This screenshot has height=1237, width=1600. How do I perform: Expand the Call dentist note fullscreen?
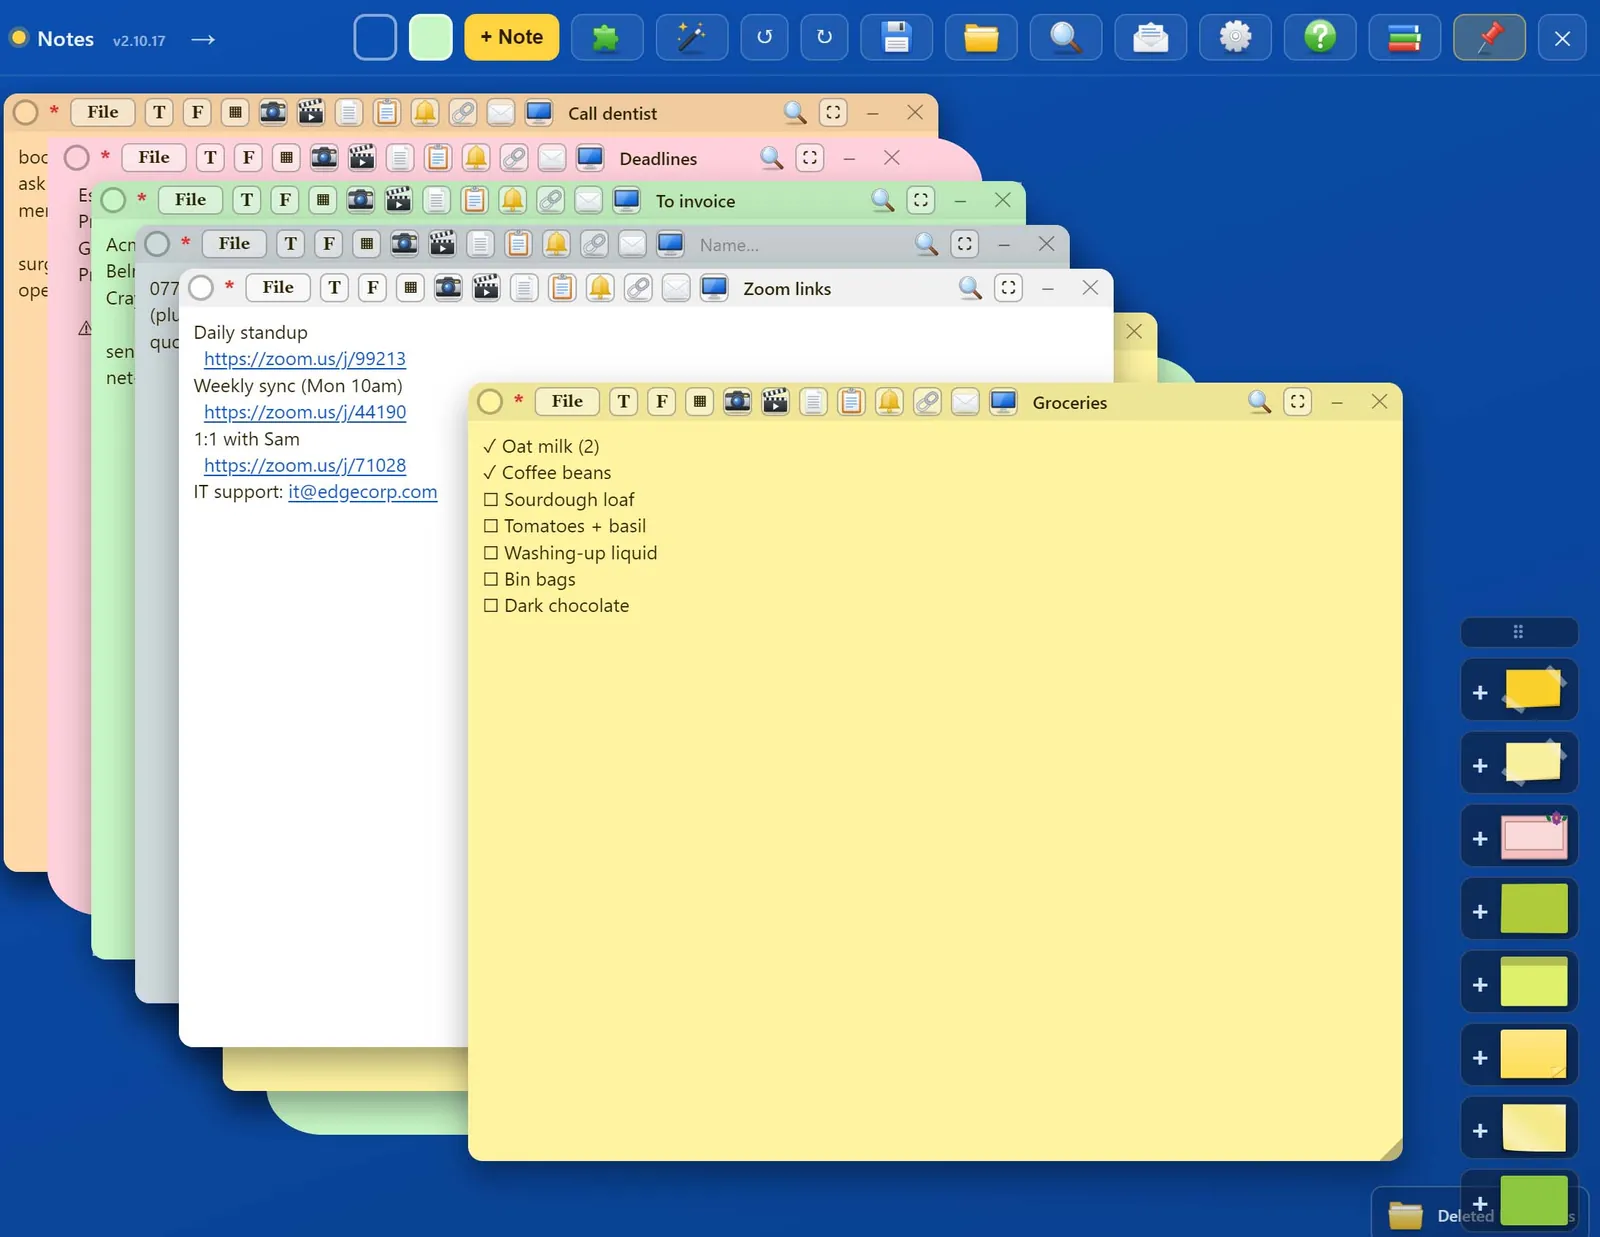pyautogui.click(x=833, y=112)
